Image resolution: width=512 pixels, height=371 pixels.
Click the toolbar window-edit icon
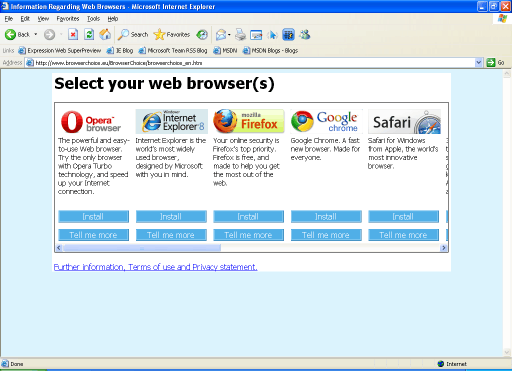256,35
